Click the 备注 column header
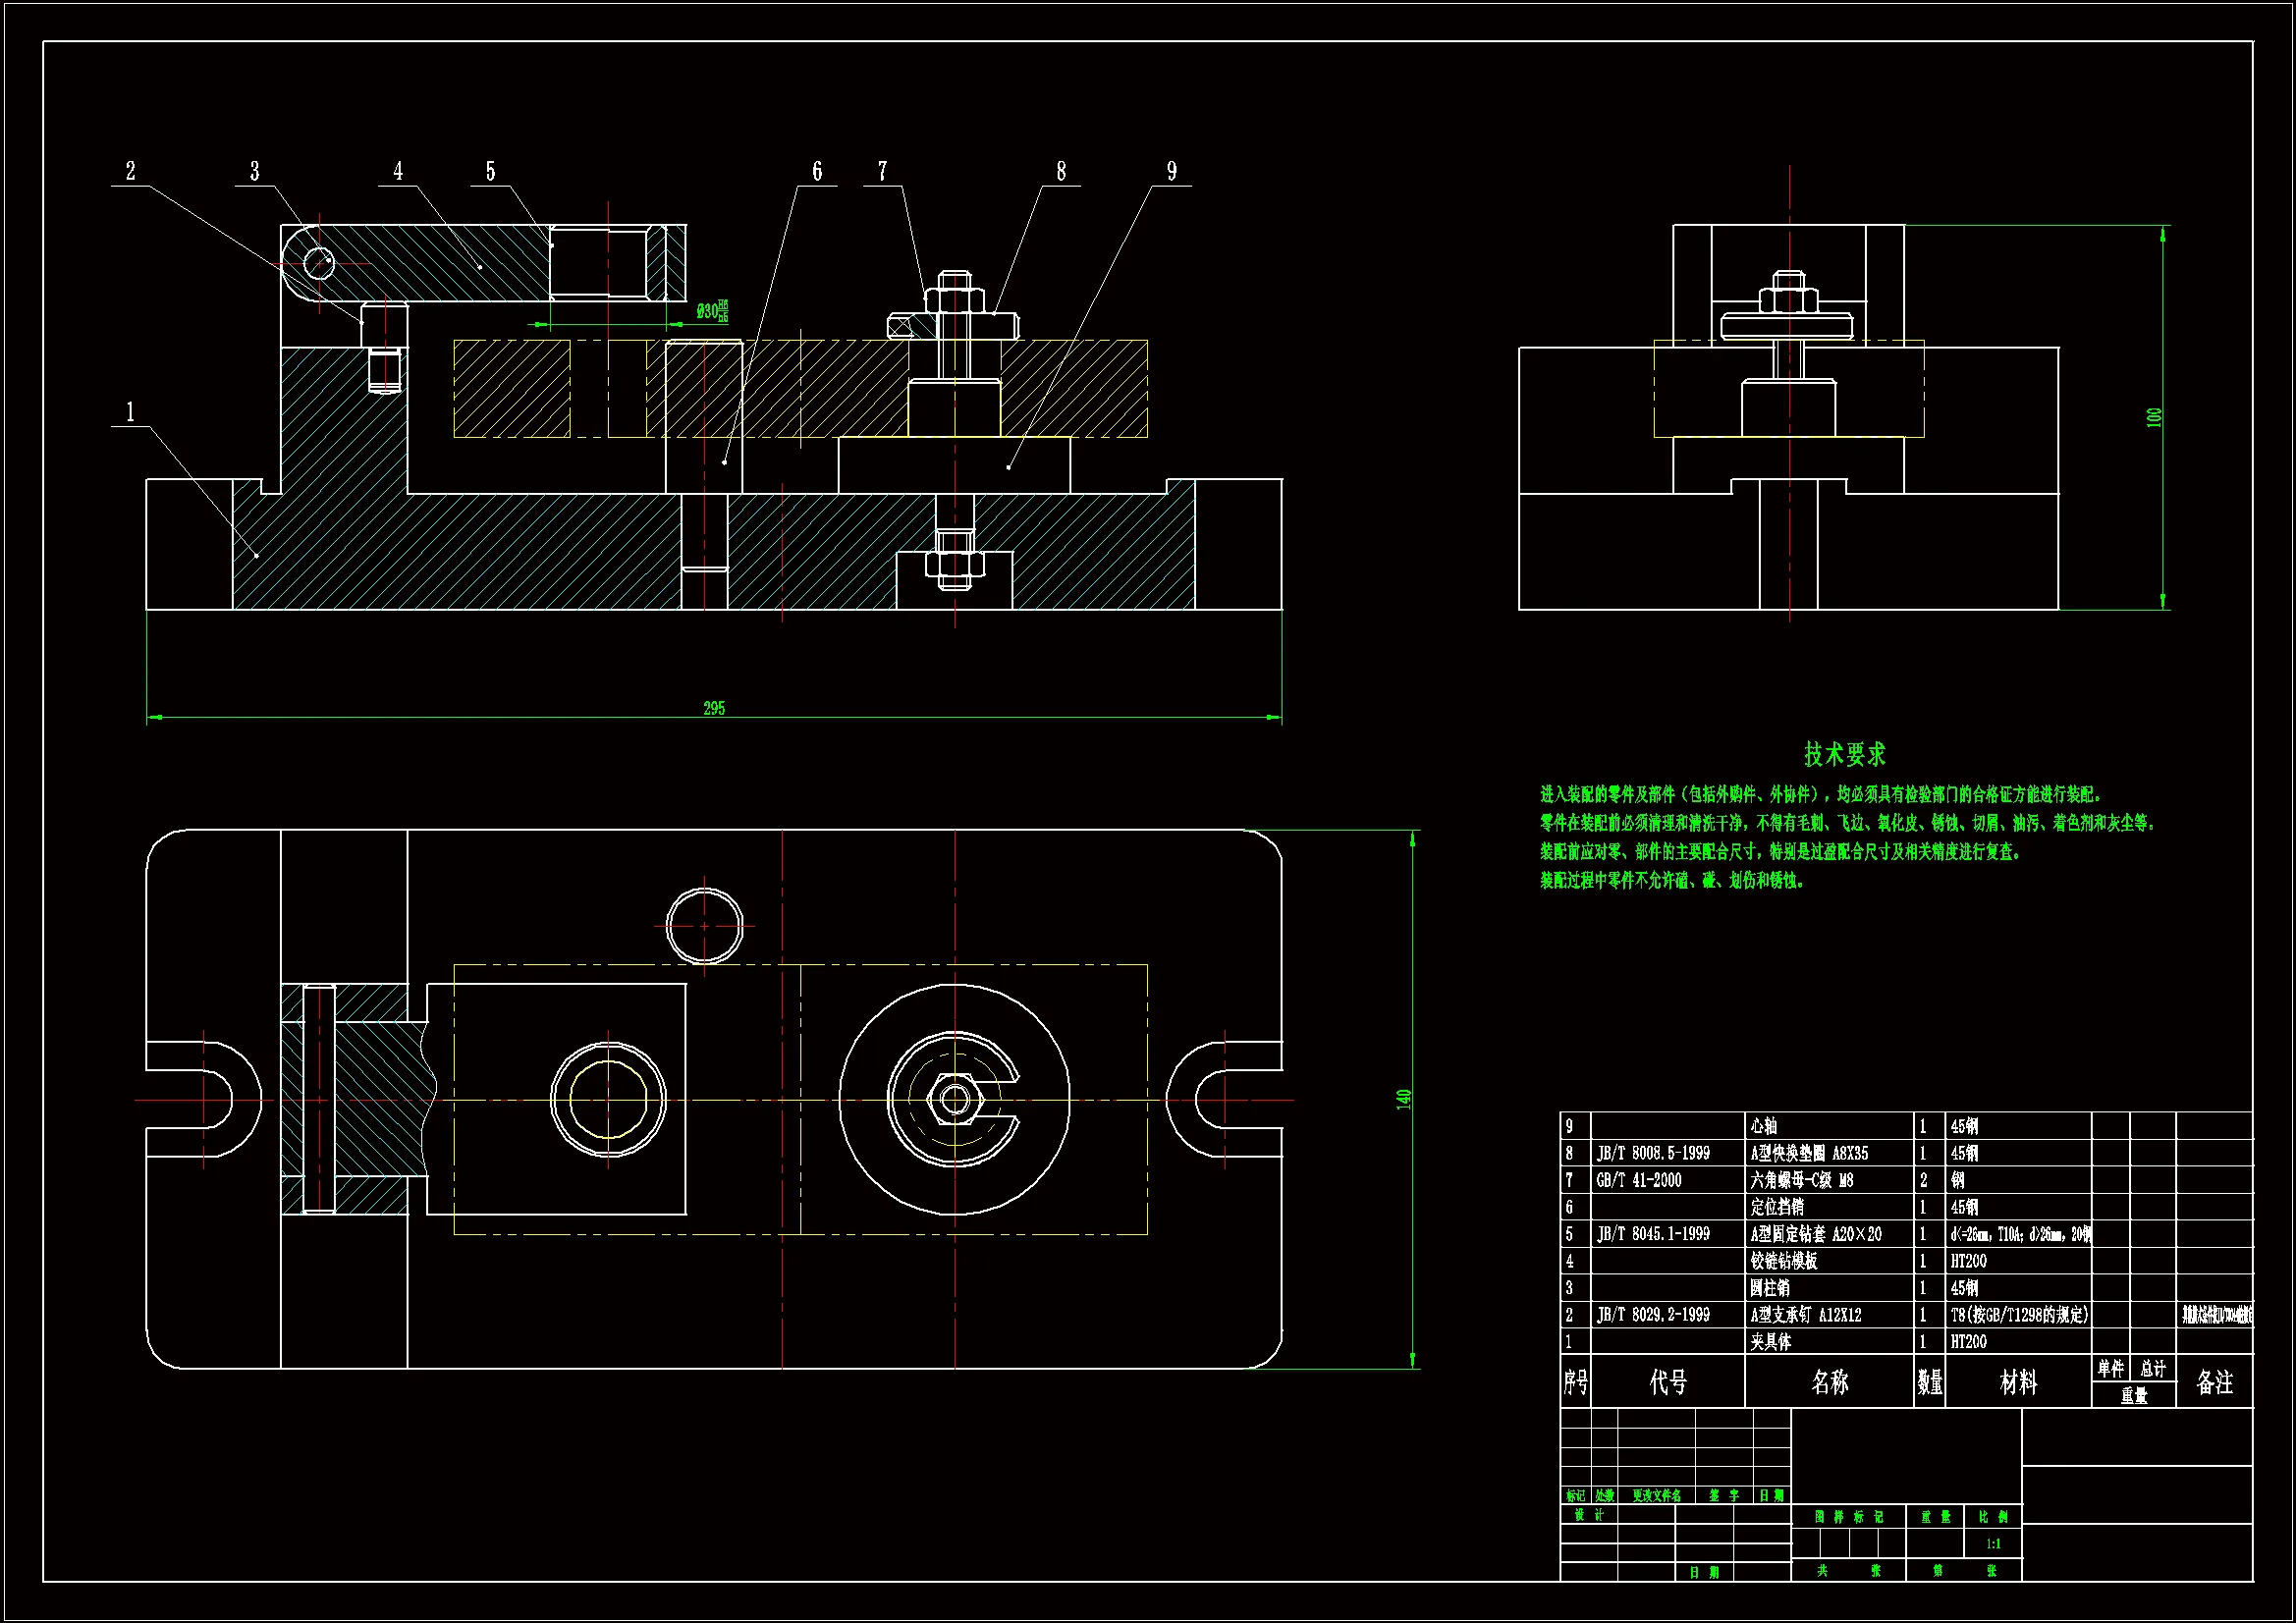Screen dimensions: 2296x1623 [x=2214, y=1382]
